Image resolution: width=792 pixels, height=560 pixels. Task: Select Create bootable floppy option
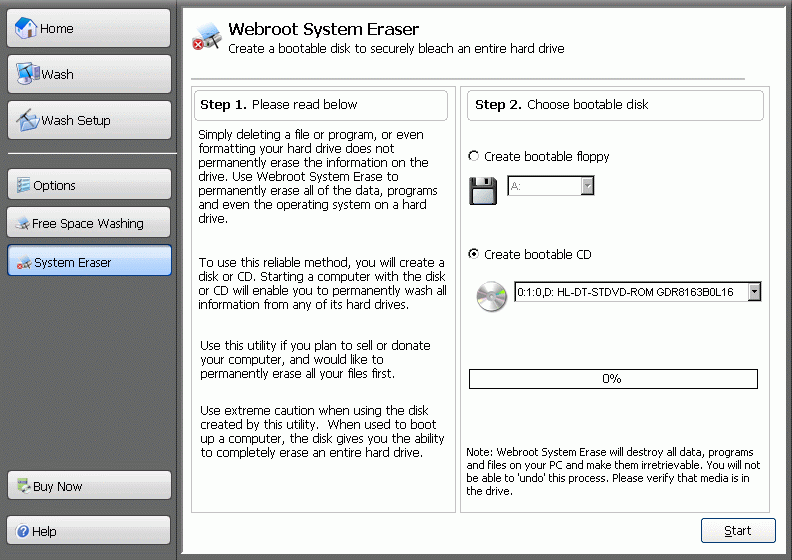click(539, 157)
